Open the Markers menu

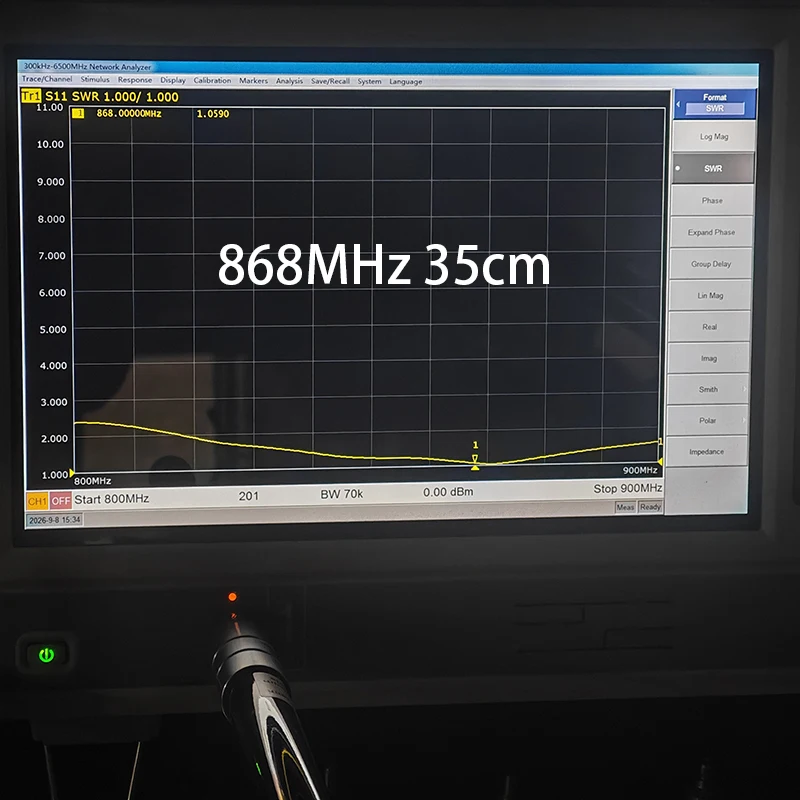click(253, 81)
